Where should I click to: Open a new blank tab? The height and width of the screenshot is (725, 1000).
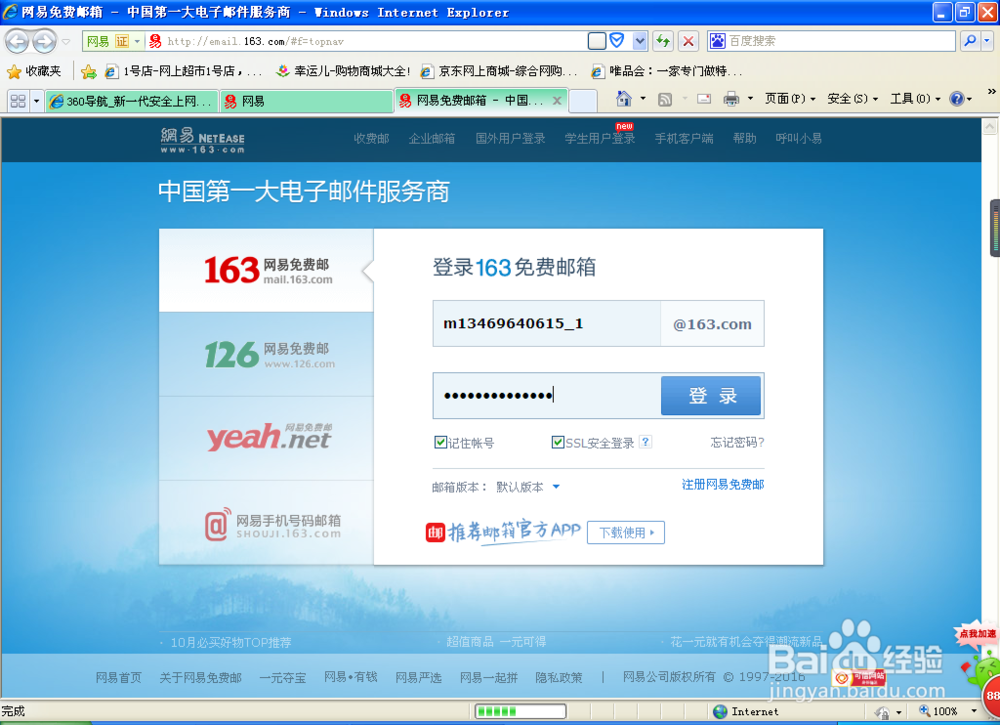[582, 101]
